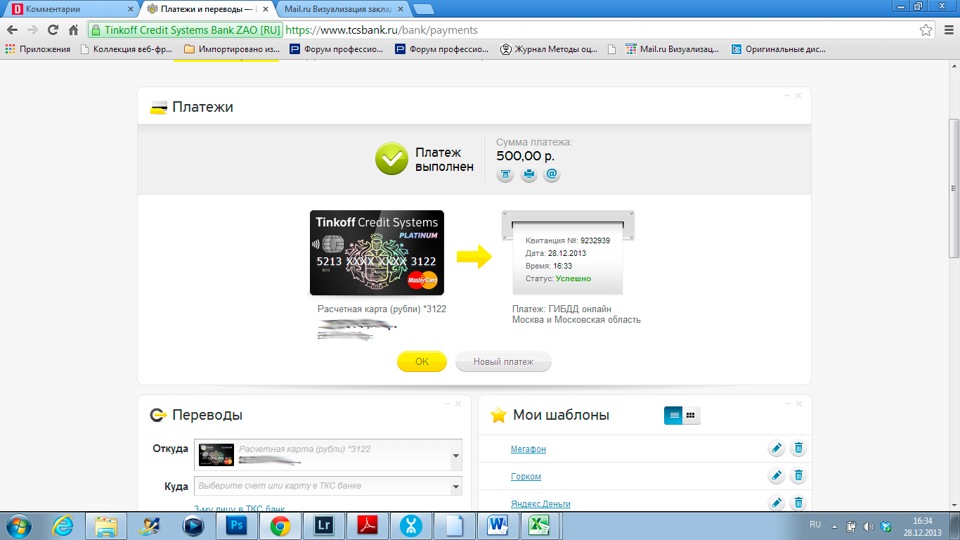Click the page vertical scrollbar thumb
The height and width of the screenshot is (540, 960).
pyautogui.click(x=954, y=188)
